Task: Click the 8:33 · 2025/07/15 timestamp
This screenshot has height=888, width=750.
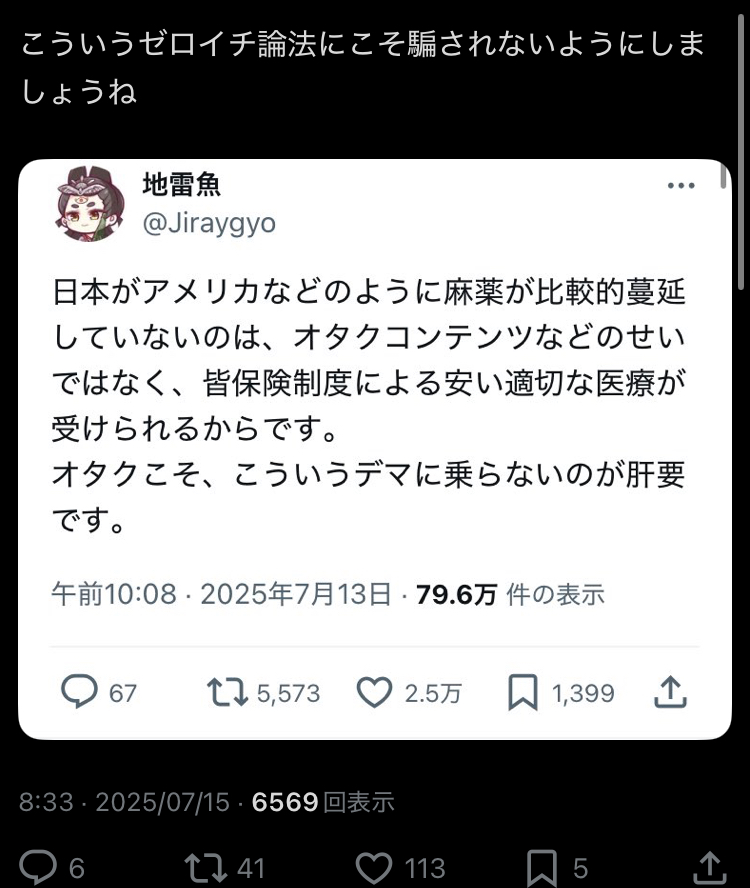Action: point(124,802)
